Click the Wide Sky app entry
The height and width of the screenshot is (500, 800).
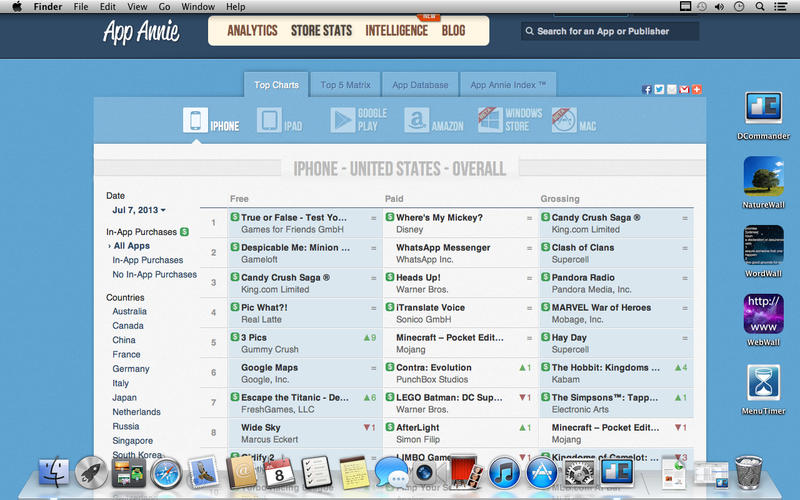(x=261, y=428)
